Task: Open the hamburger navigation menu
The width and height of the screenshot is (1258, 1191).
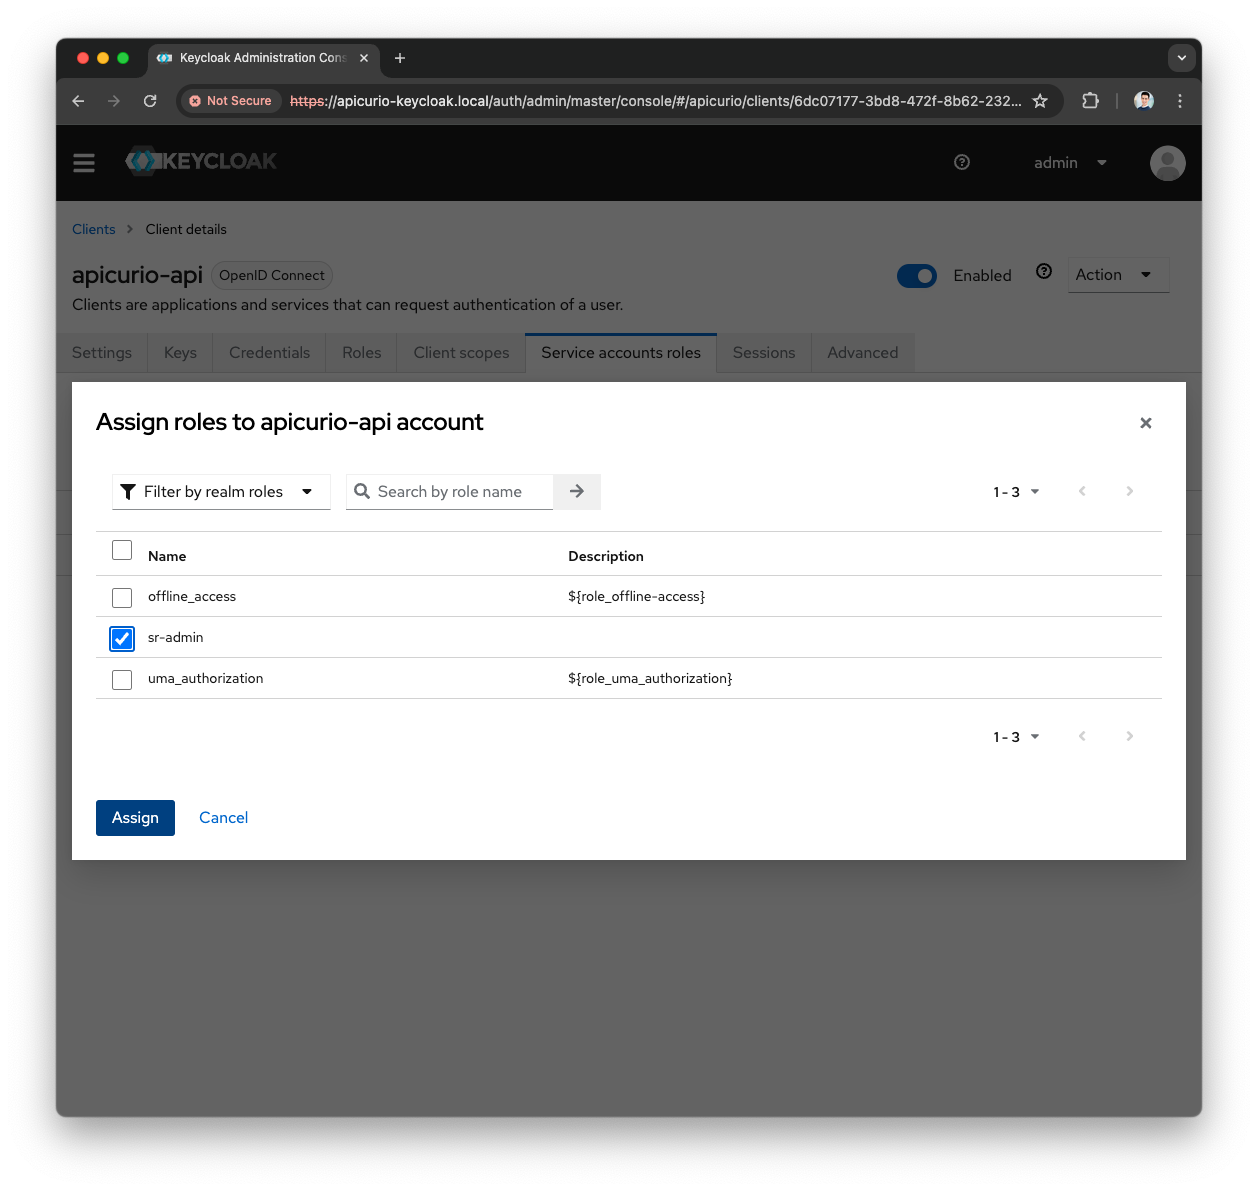Action: (x=84, y=162)
